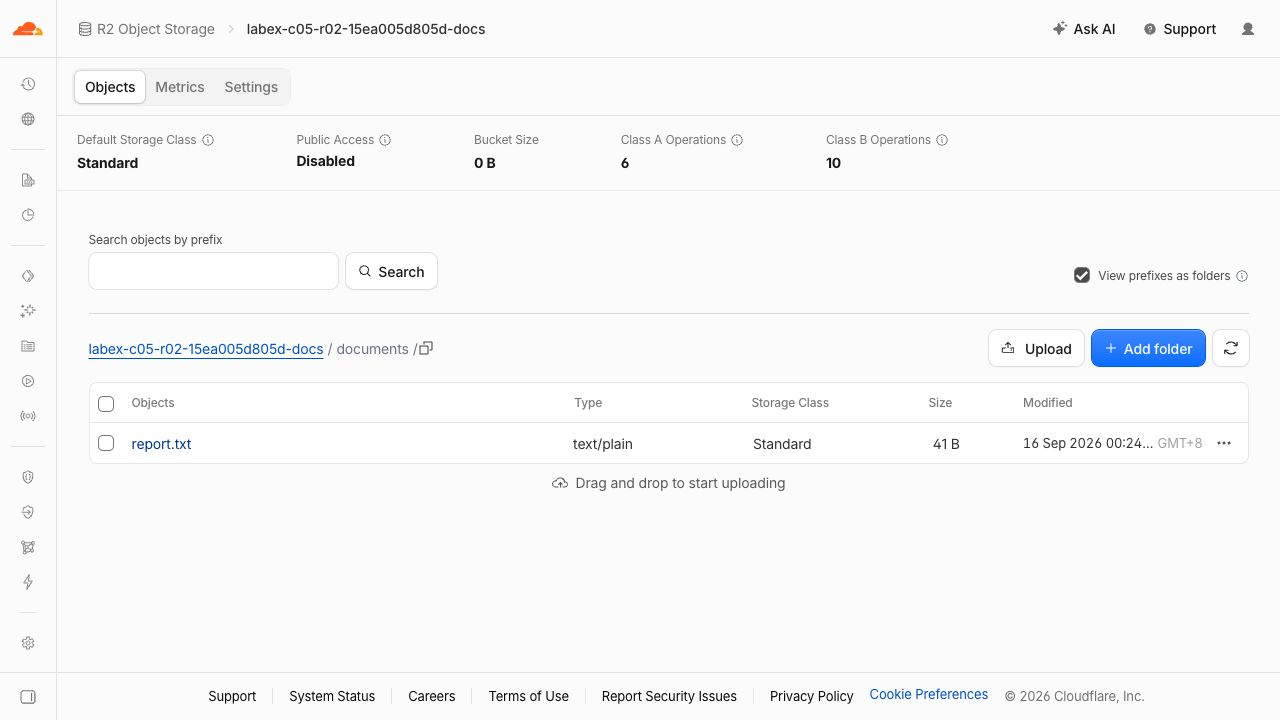The image size is (1280, 720).
Task: Open the storage folder icon in sidebar
Action: tap(28, 346)
